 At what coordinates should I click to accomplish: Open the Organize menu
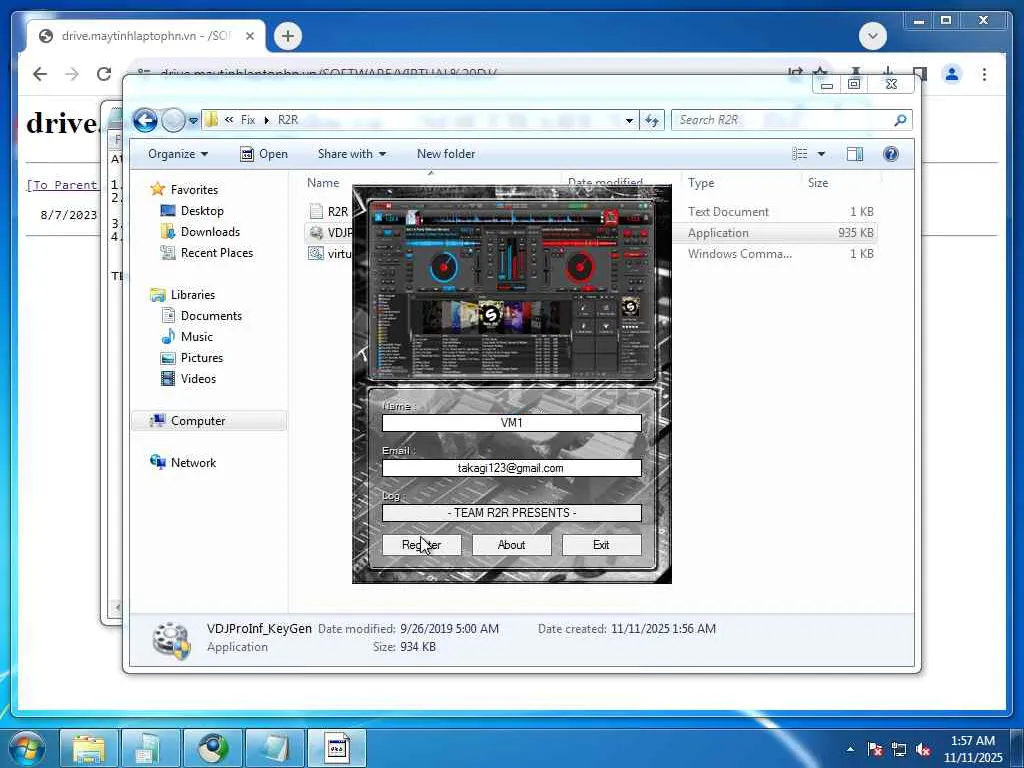178,154
